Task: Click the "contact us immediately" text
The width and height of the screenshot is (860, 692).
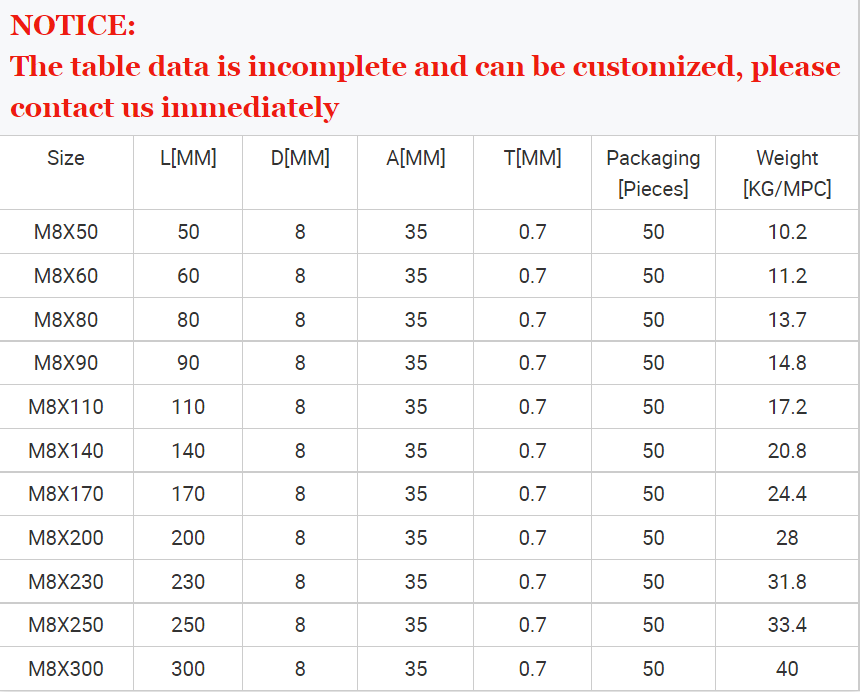Action: pos(175,107)
